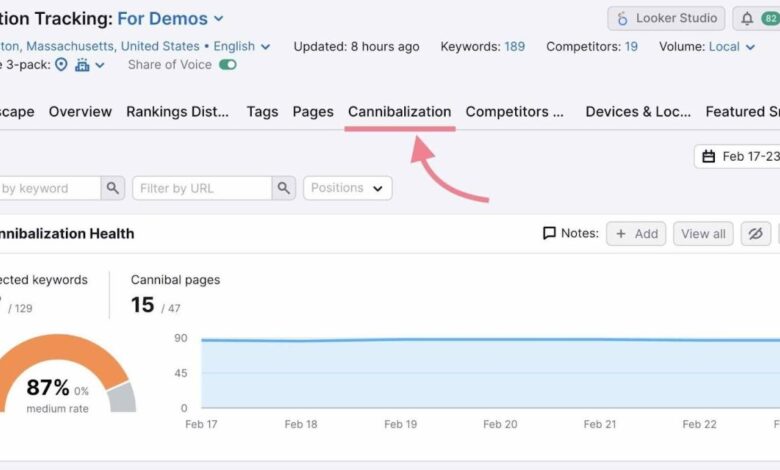
Task: Click the URL filter search icon
Action: (284, 188)
